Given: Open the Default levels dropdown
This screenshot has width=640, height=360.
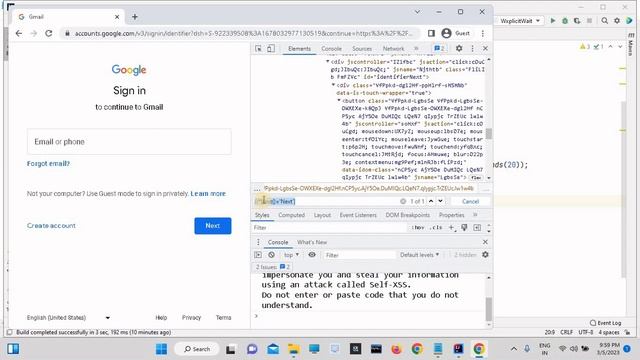Looking at the screenshot, I should 419,255.
